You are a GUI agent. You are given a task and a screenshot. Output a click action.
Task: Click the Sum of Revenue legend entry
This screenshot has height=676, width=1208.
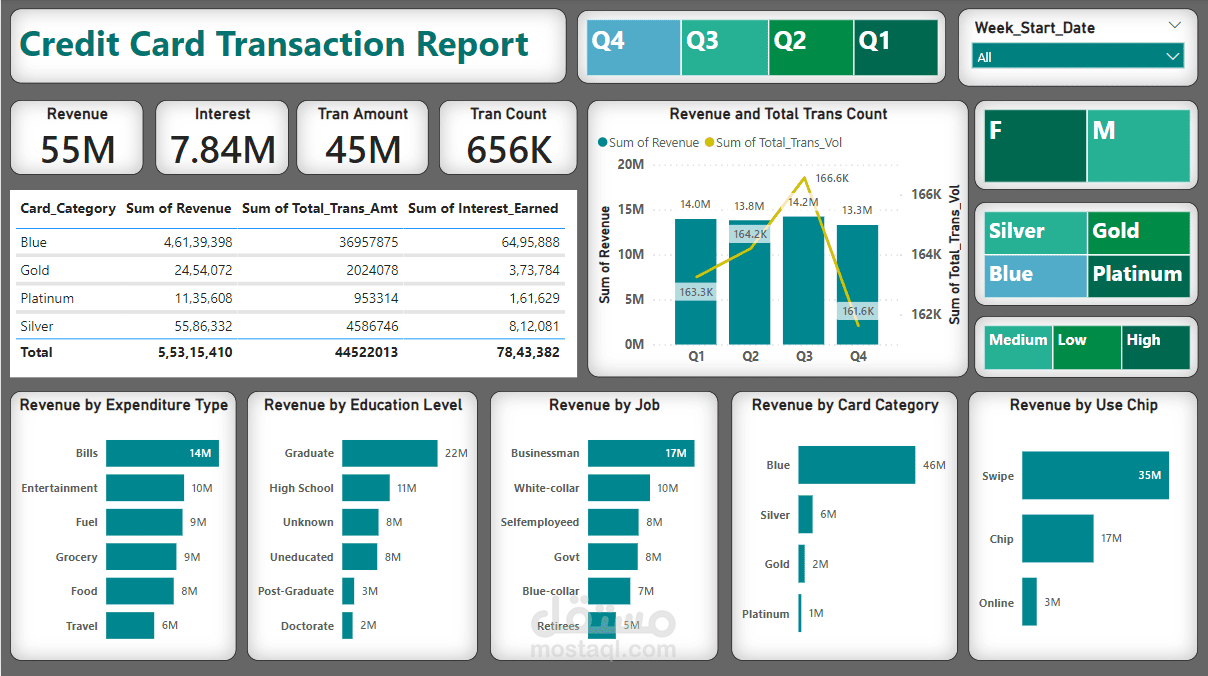(x=648, y=143)
